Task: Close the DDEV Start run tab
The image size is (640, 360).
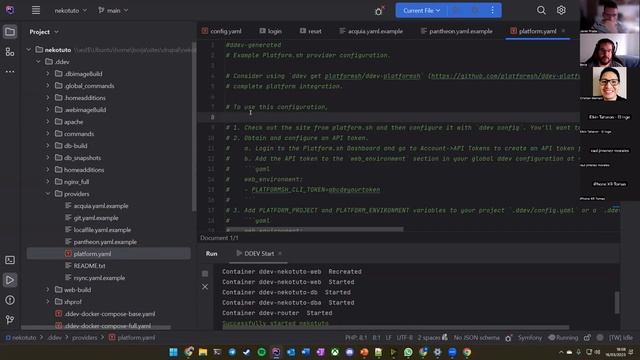Action: click(280, 253)
